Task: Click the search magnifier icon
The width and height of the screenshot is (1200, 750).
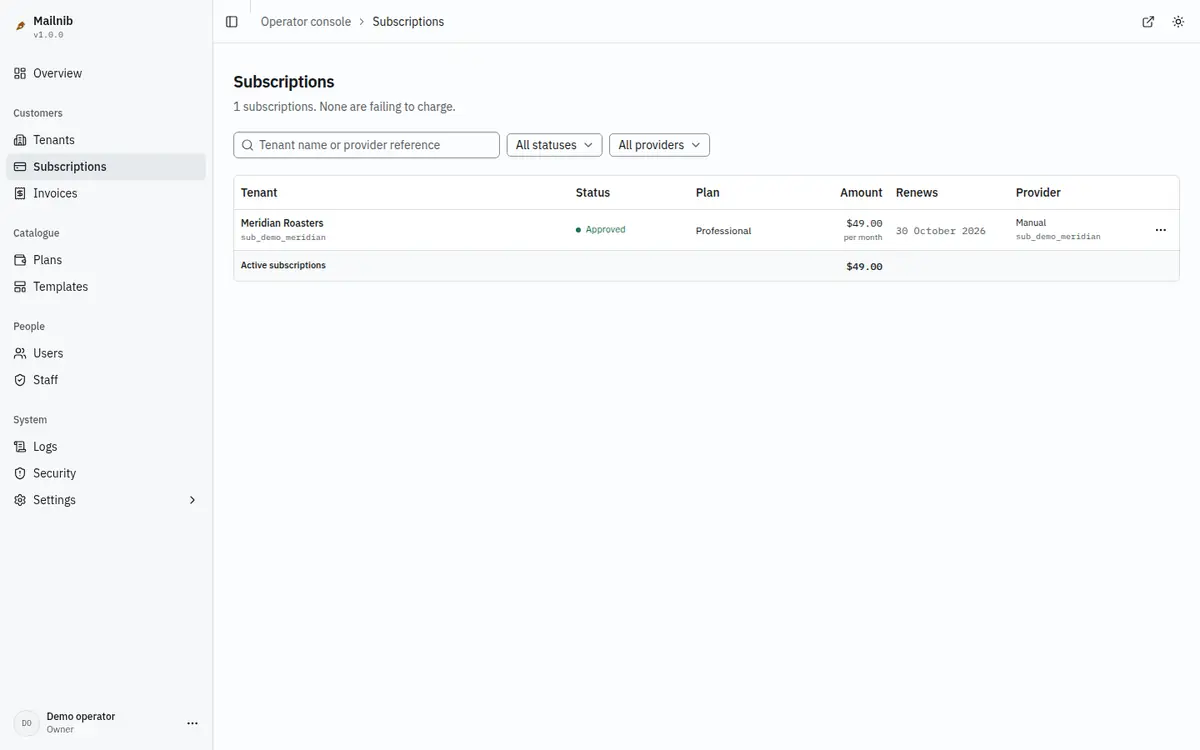Action: tap(248, 145)
